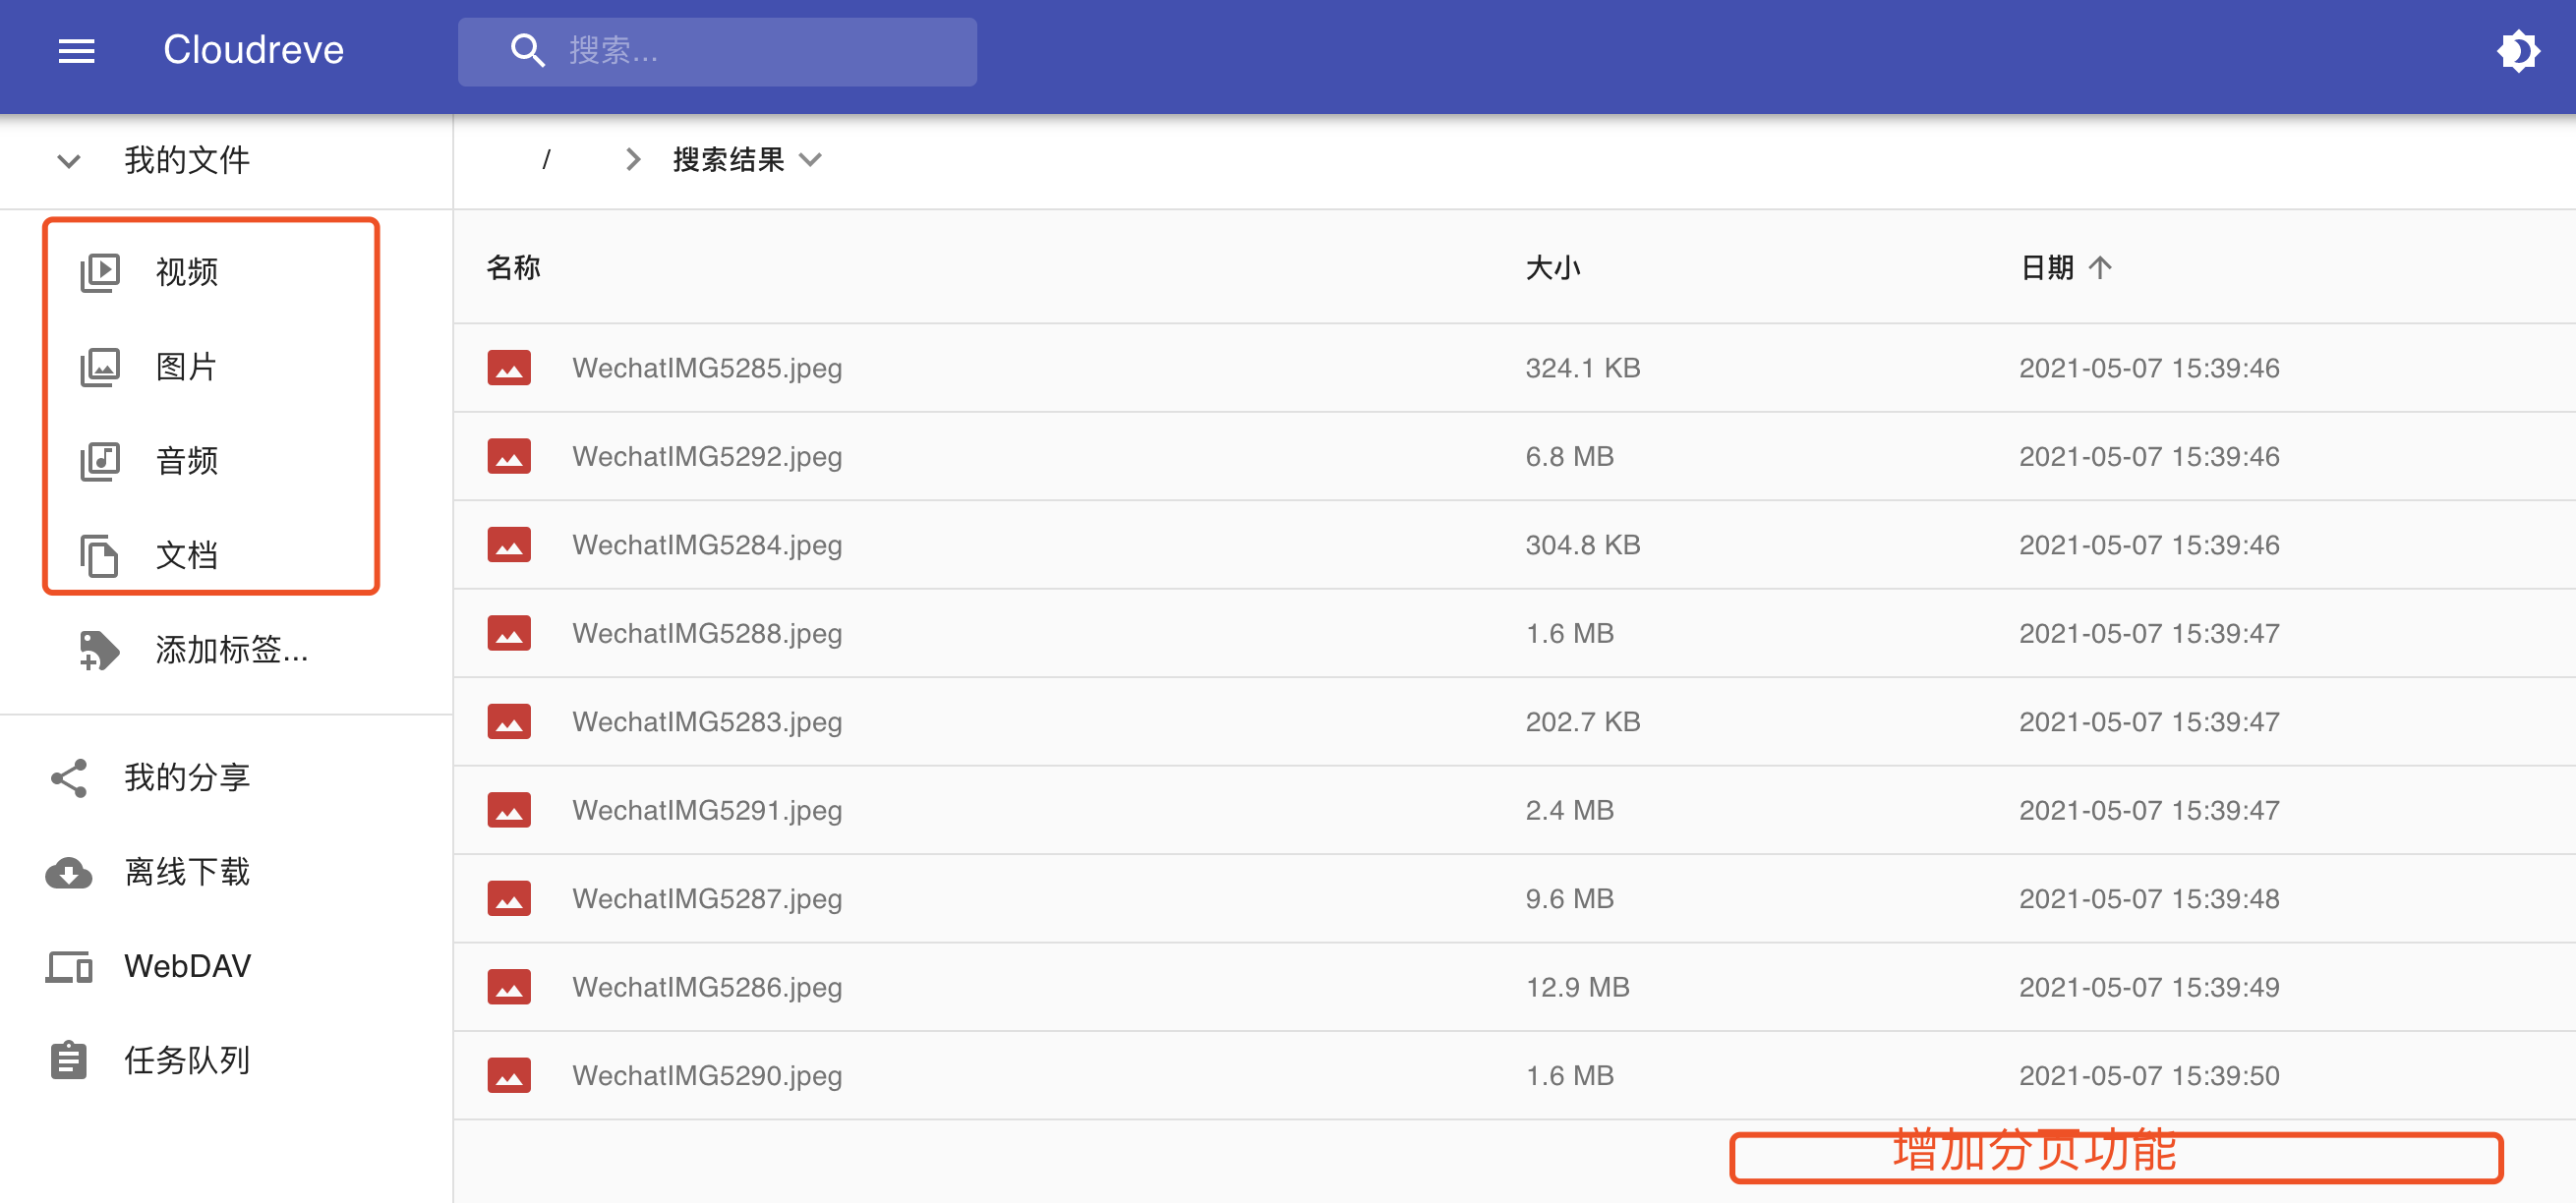Focus the search input field

coord(717,52)
